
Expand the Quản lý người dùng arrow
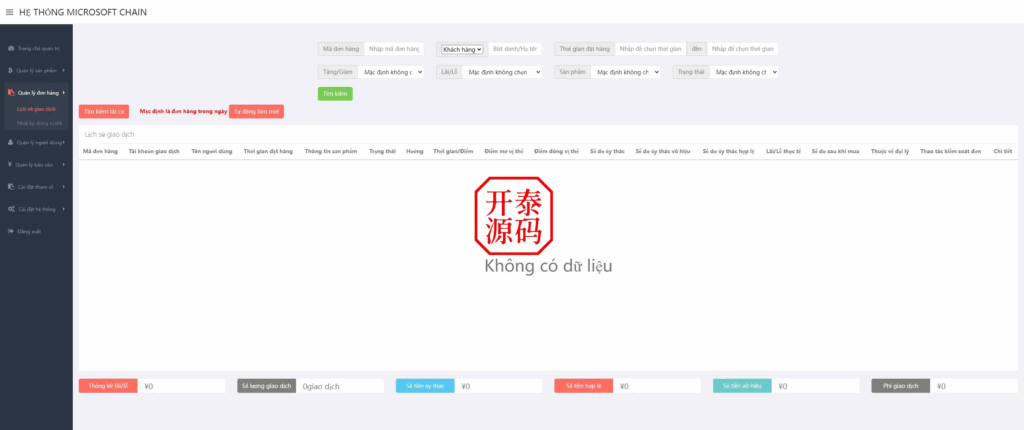click(64, 142)
